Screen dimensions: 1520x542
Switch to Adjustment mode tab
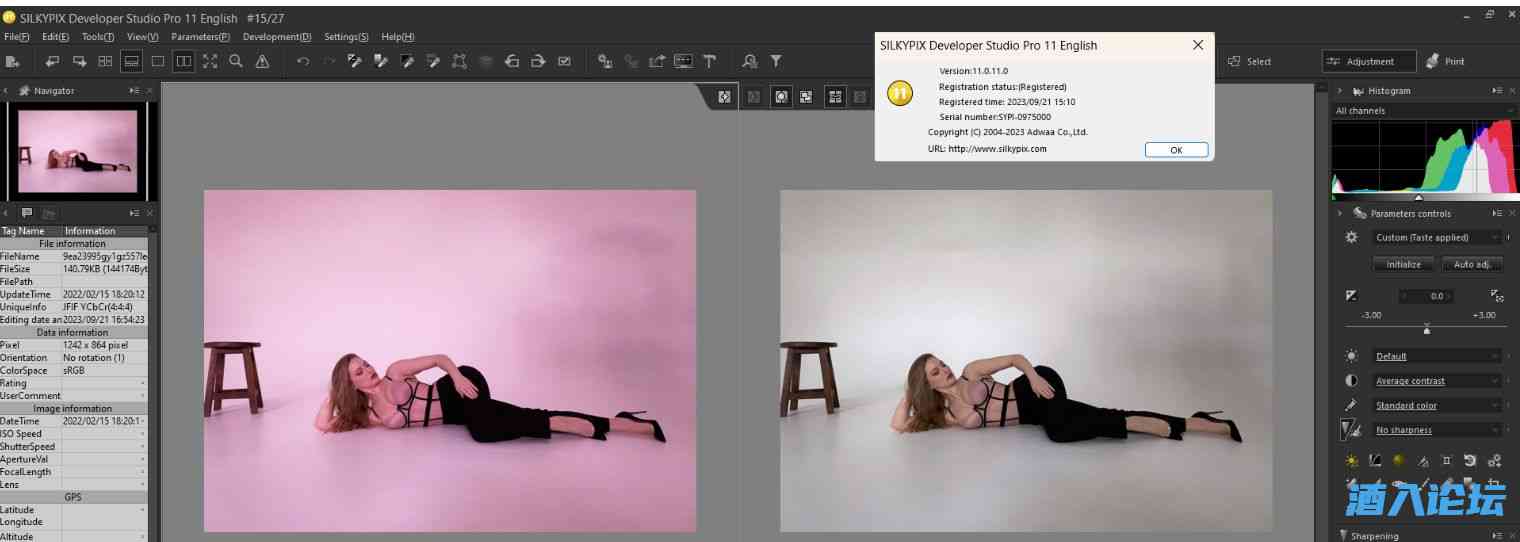[x=1369, y=61]
